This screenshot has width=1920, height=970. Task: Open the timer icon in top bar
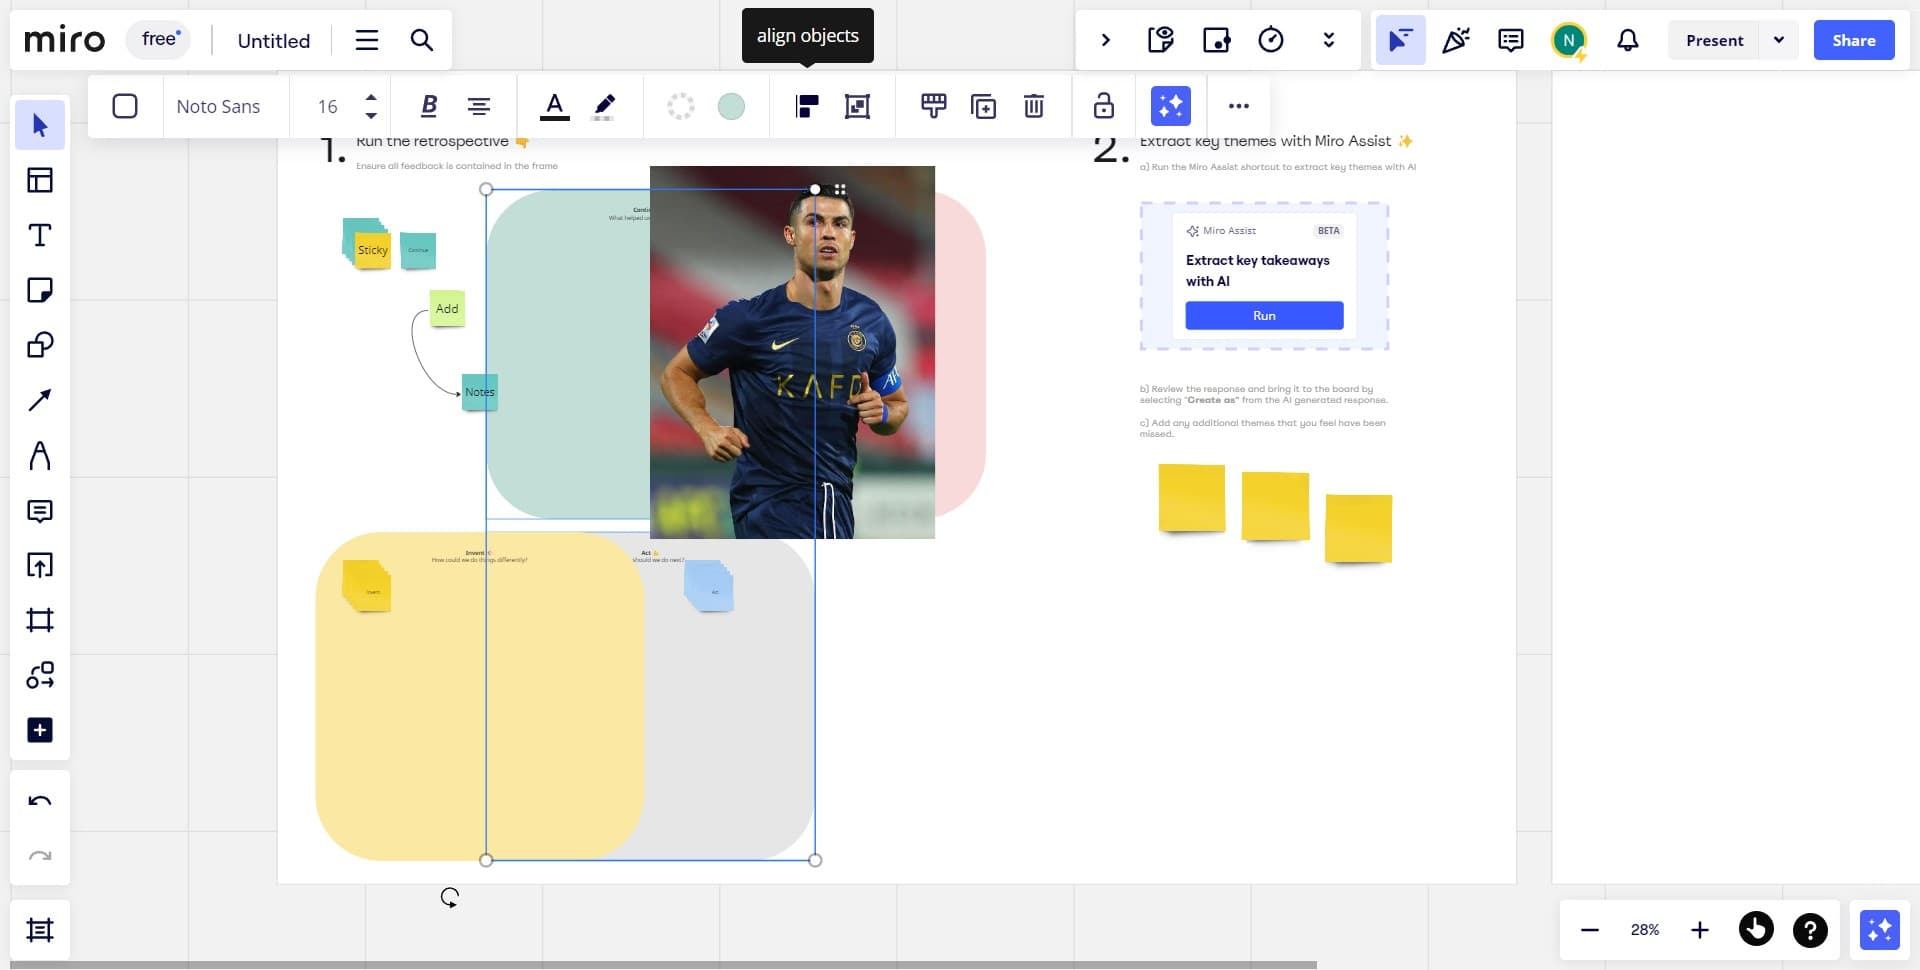[x=1271, y=40]
